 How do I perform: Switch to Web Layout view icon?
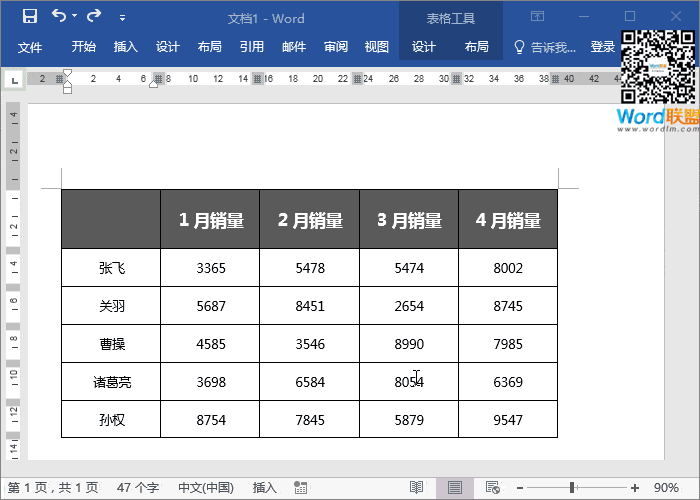(492, 488)
